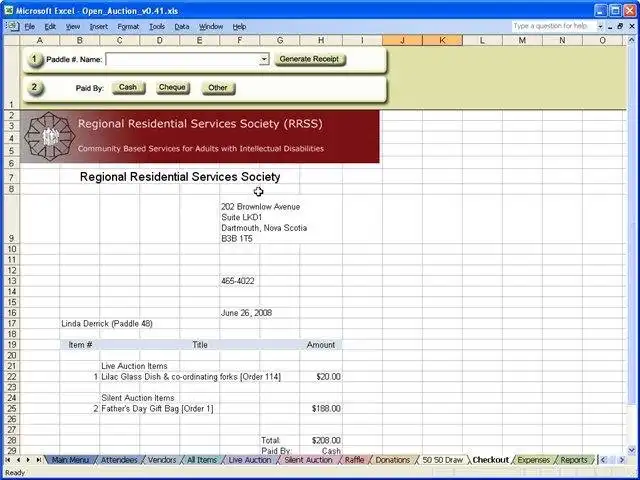Click next sheet tab arrow
The image size is (640, 480).
(28, 460)
